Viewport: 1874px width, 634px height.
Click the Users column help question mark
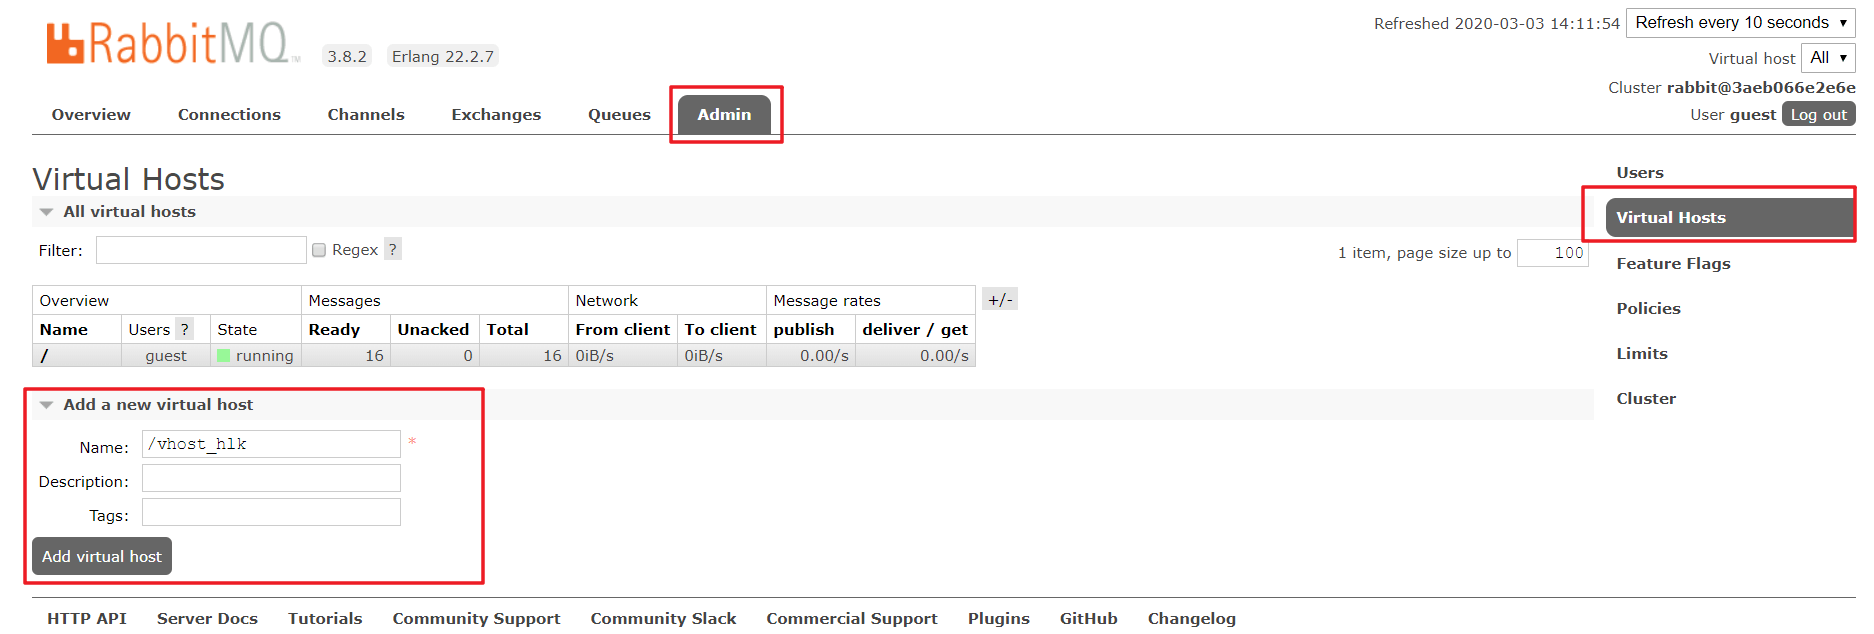coord(184,329)
